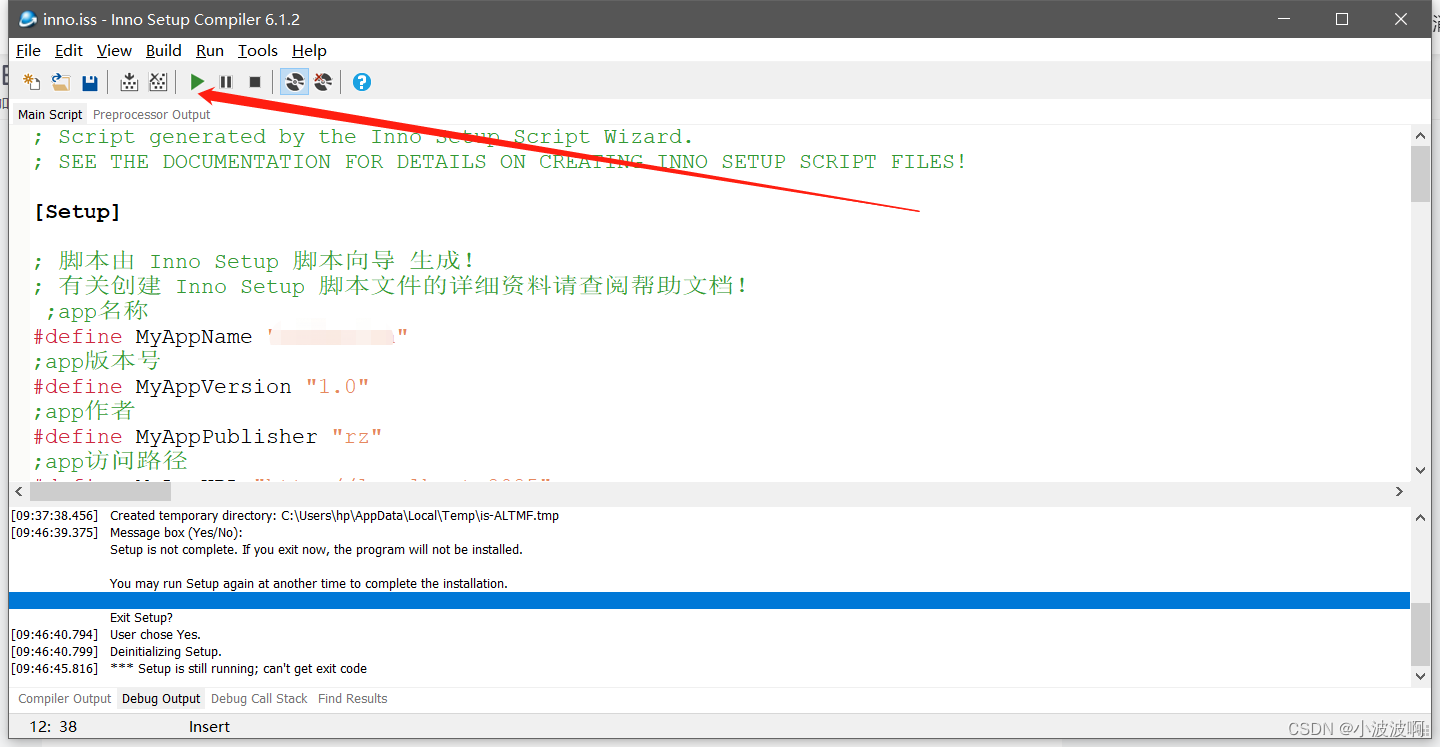Open the Edit menu

point(69,50)
